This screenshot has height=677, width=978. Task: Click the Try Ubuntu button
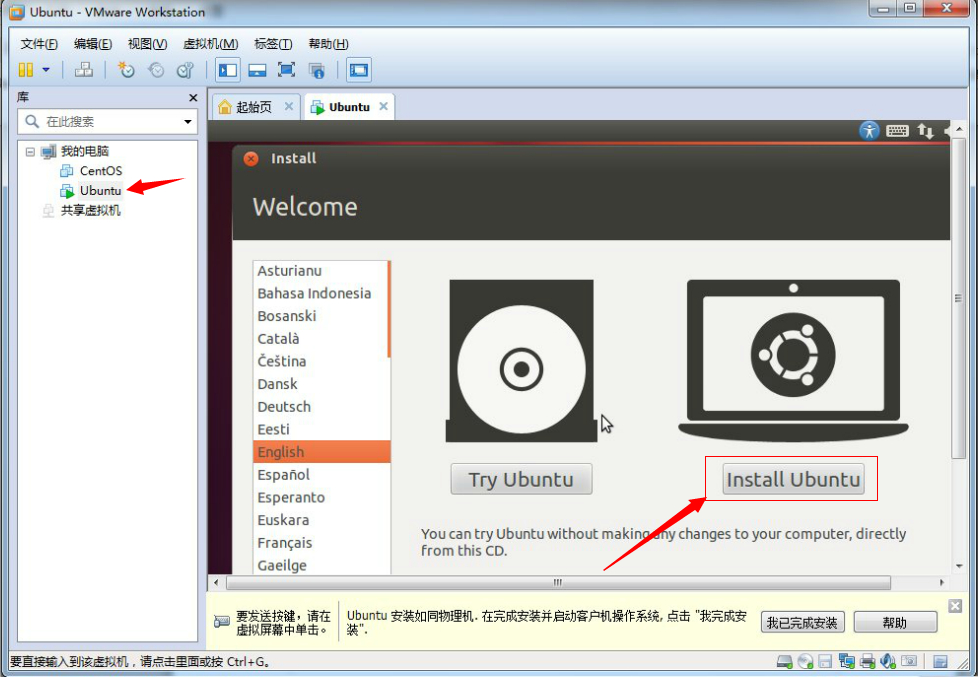[x=521, y=479]
